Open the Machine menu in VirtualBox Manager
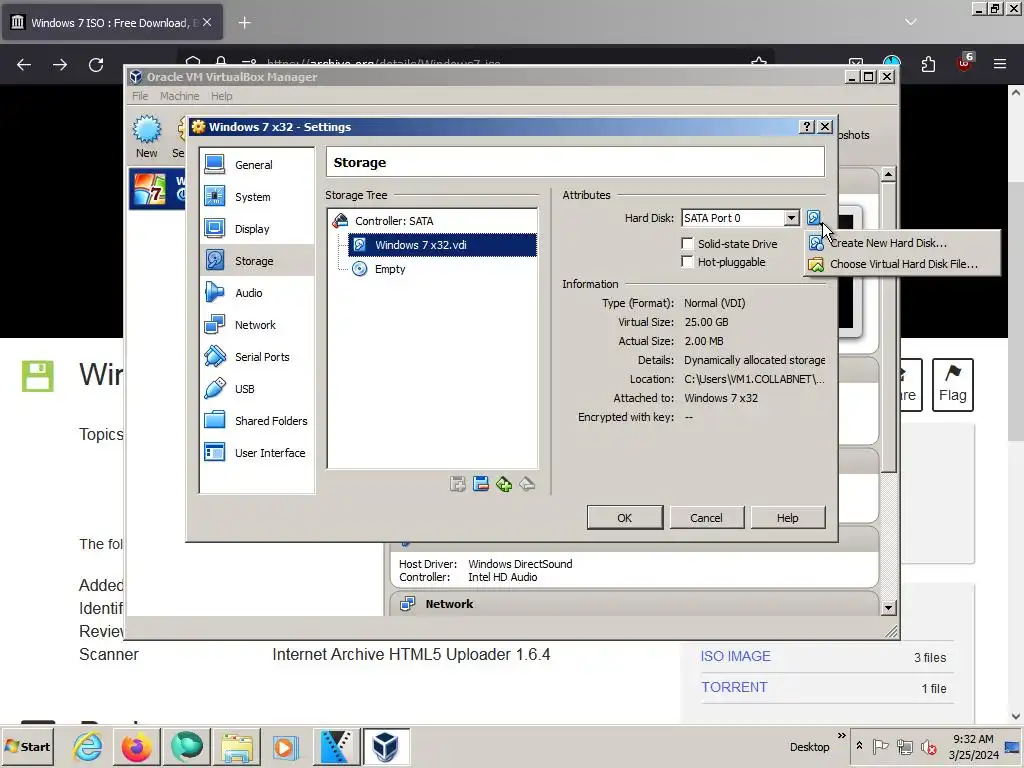Screen dimensions: 1024x768 coord(180,96)
